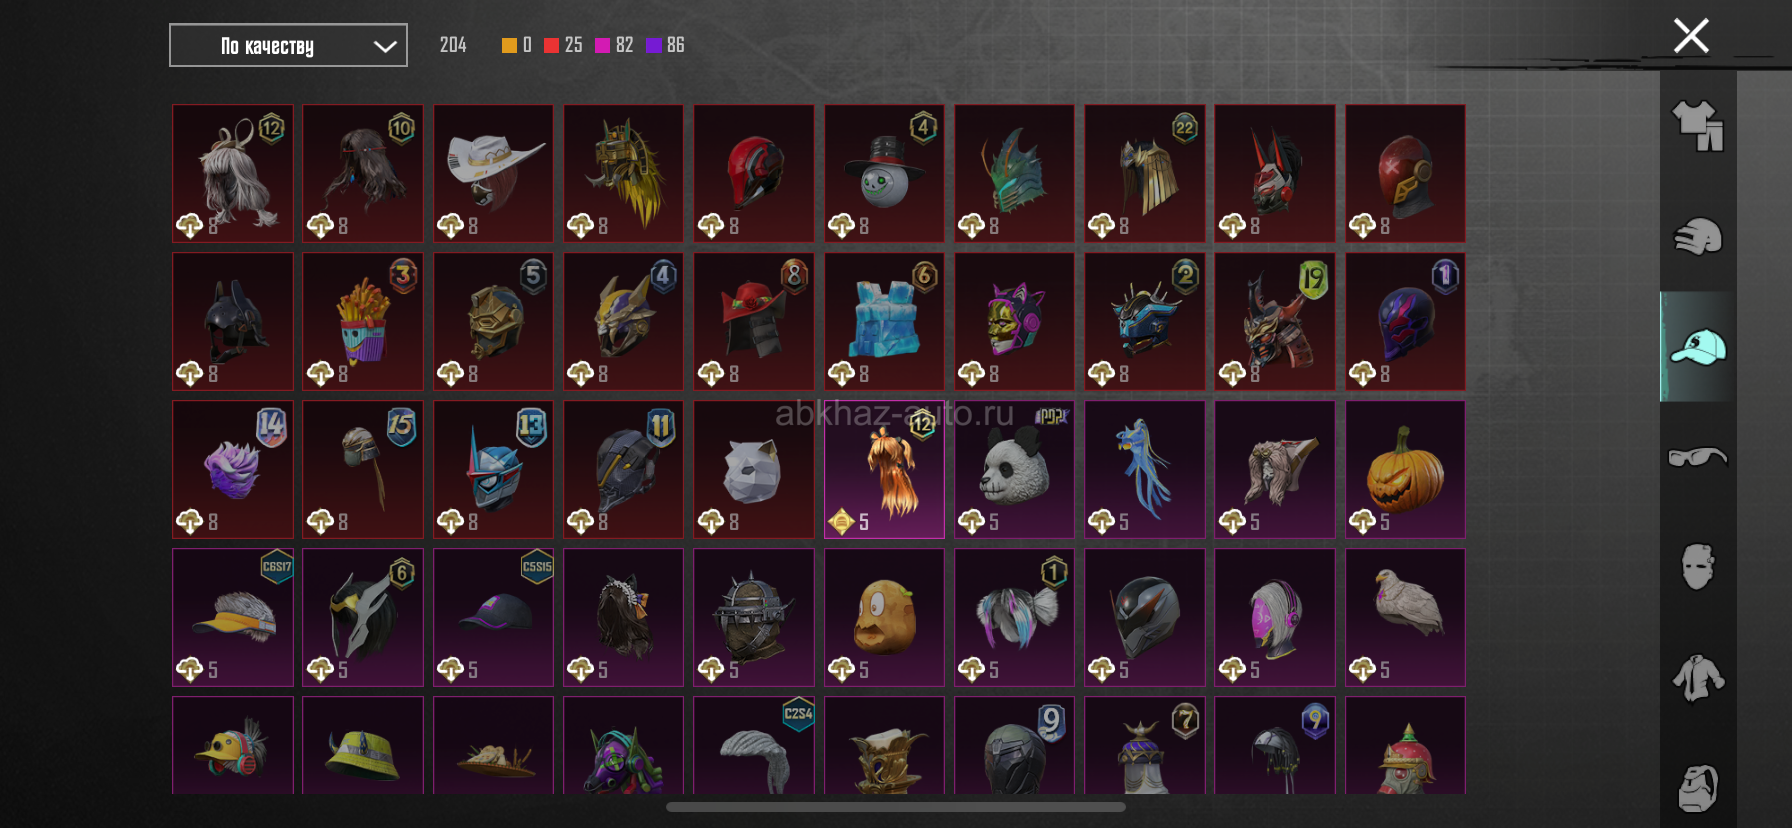The width and height of the screenshot is (1792, 828).
Task: Select the panda head item
Action: point(1014,469)
